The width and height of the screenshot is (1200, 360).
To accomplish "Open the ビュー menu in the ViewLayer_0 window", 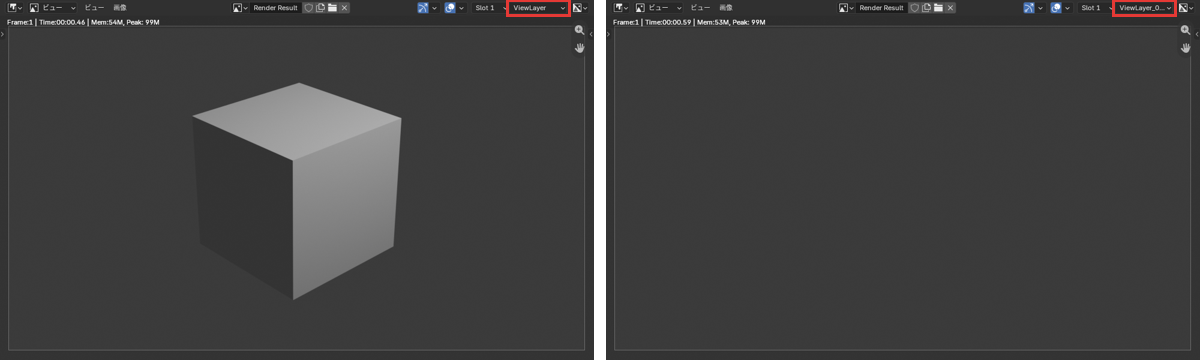I will point(700,8).
